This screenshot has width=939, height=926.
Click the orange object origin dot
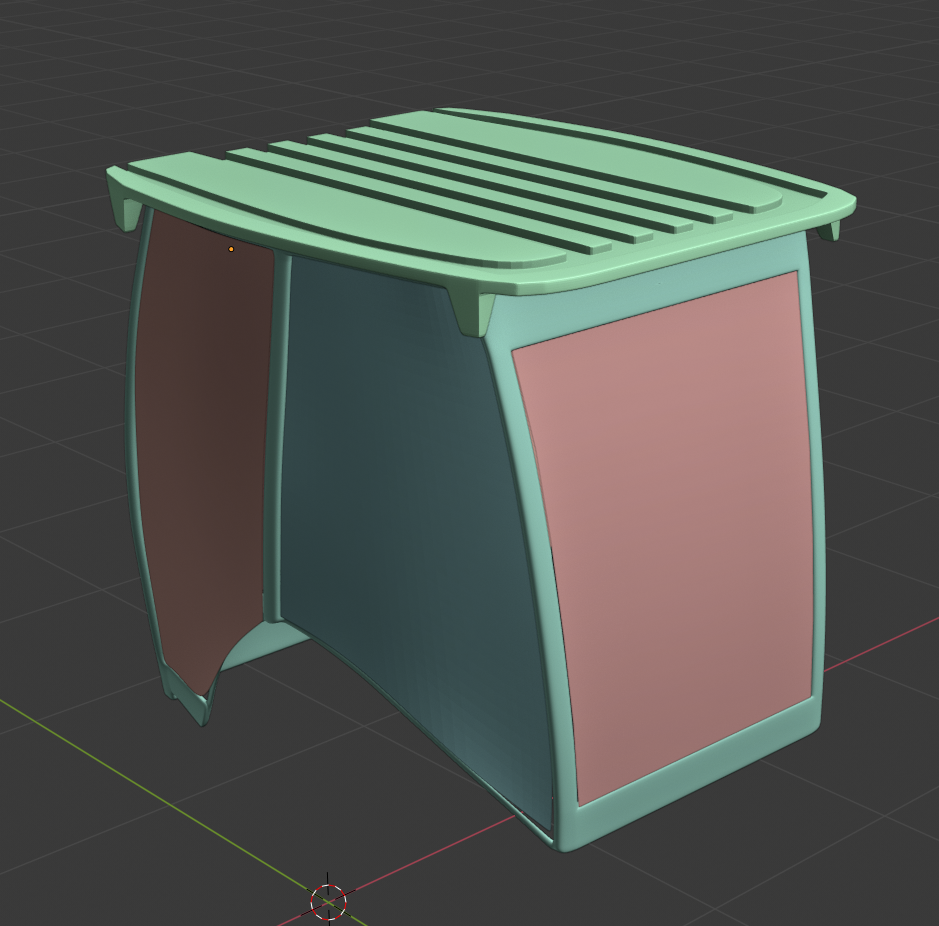coord(231,249)
